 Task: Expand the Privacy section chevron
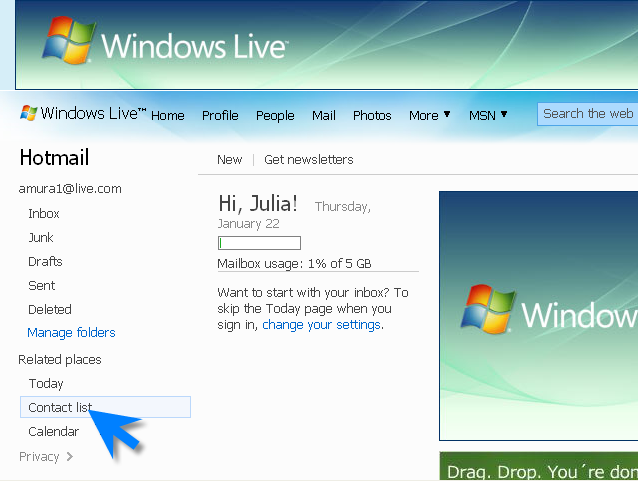69,457
